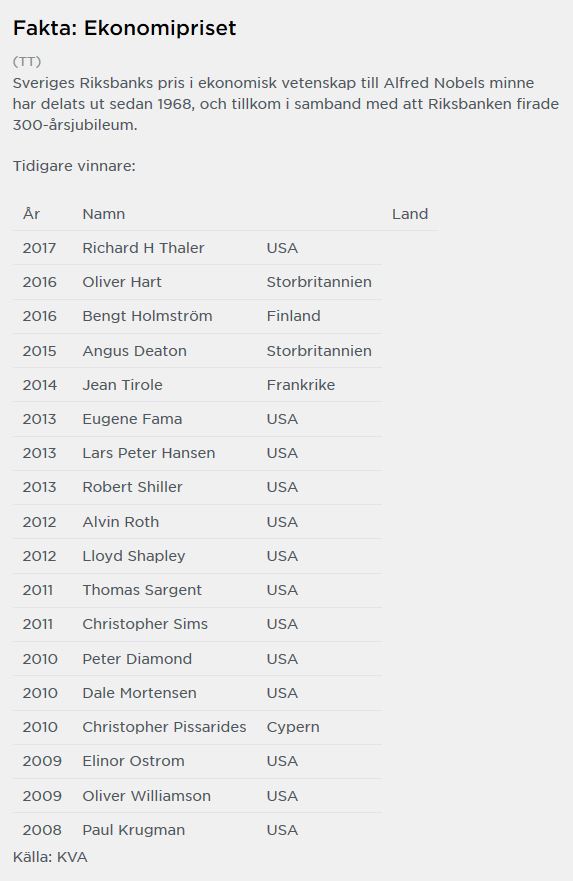Viewport: 573px width, 881px height.
Task: Click the name Oliver Hart
Action: tap(122, 282)
